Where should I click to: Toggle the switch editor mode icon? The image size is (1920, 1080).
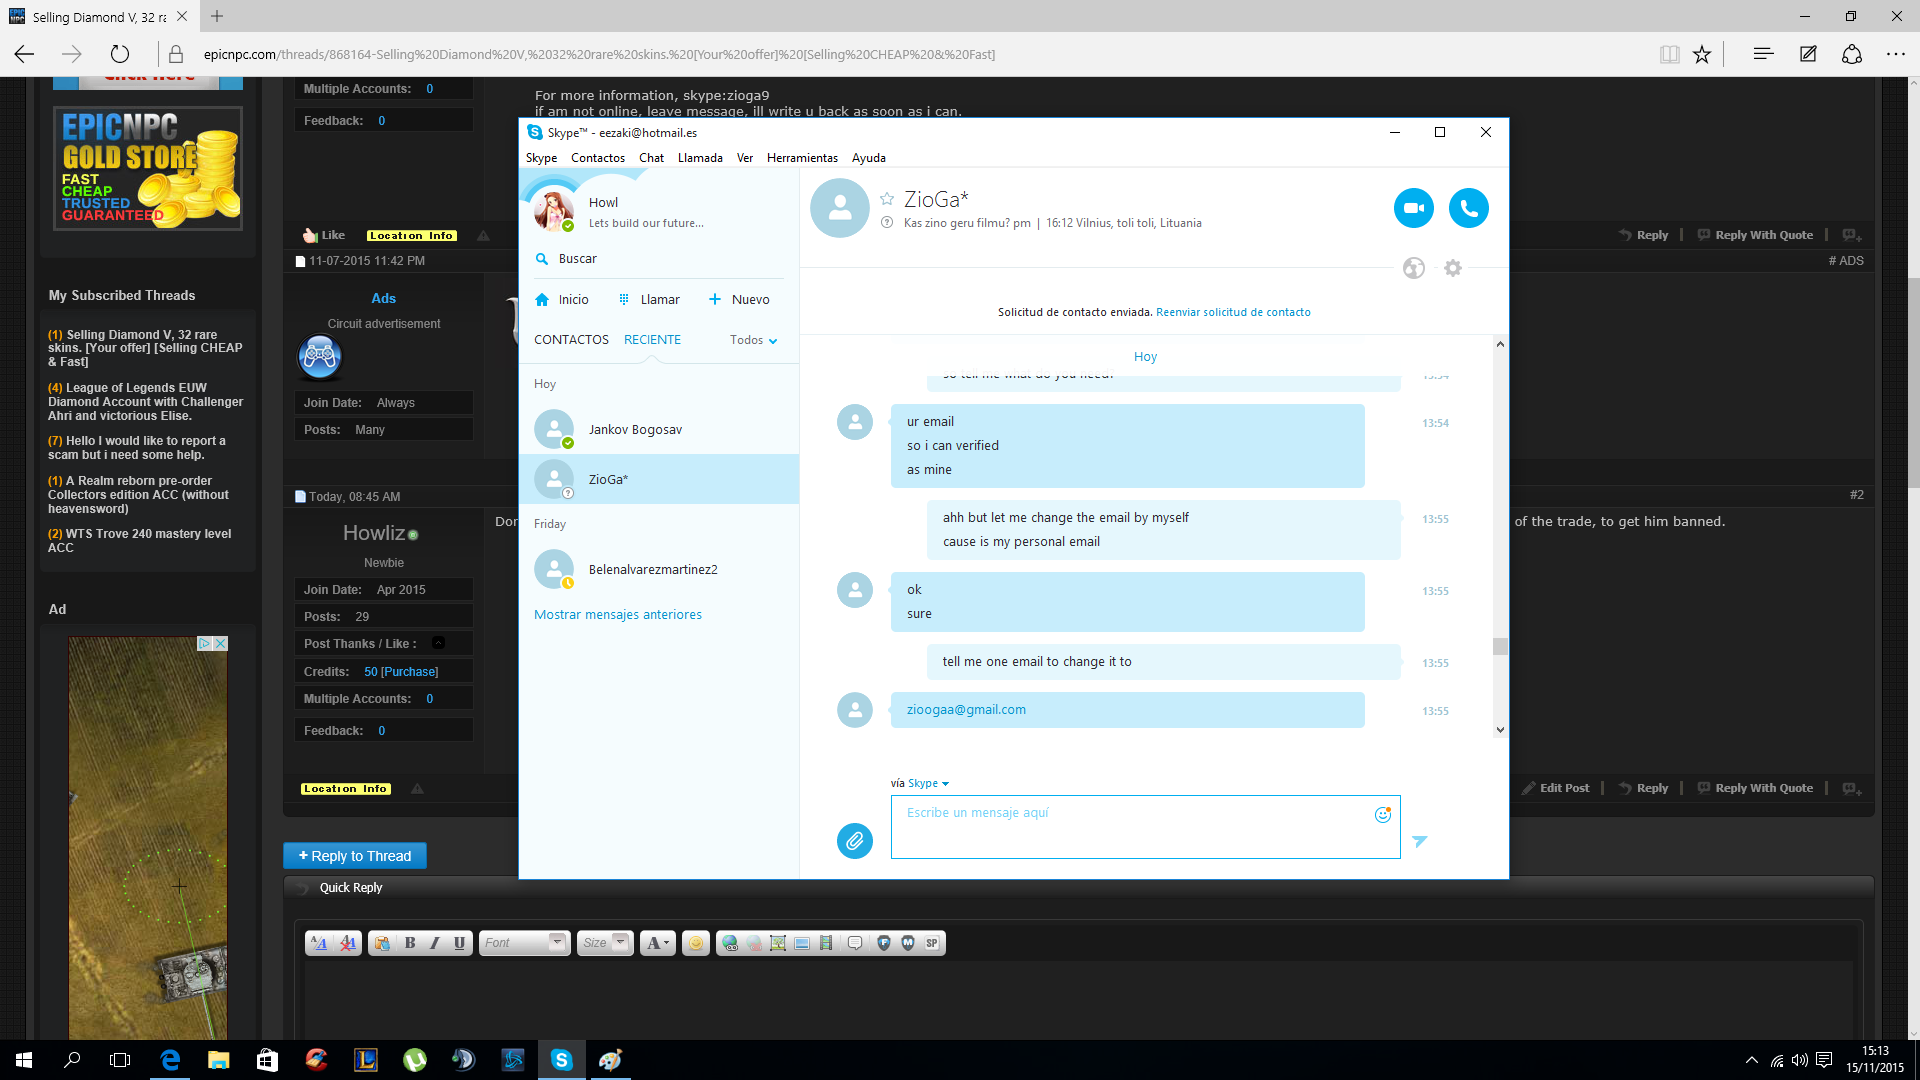pyautogui.click(x=319, y=943)
